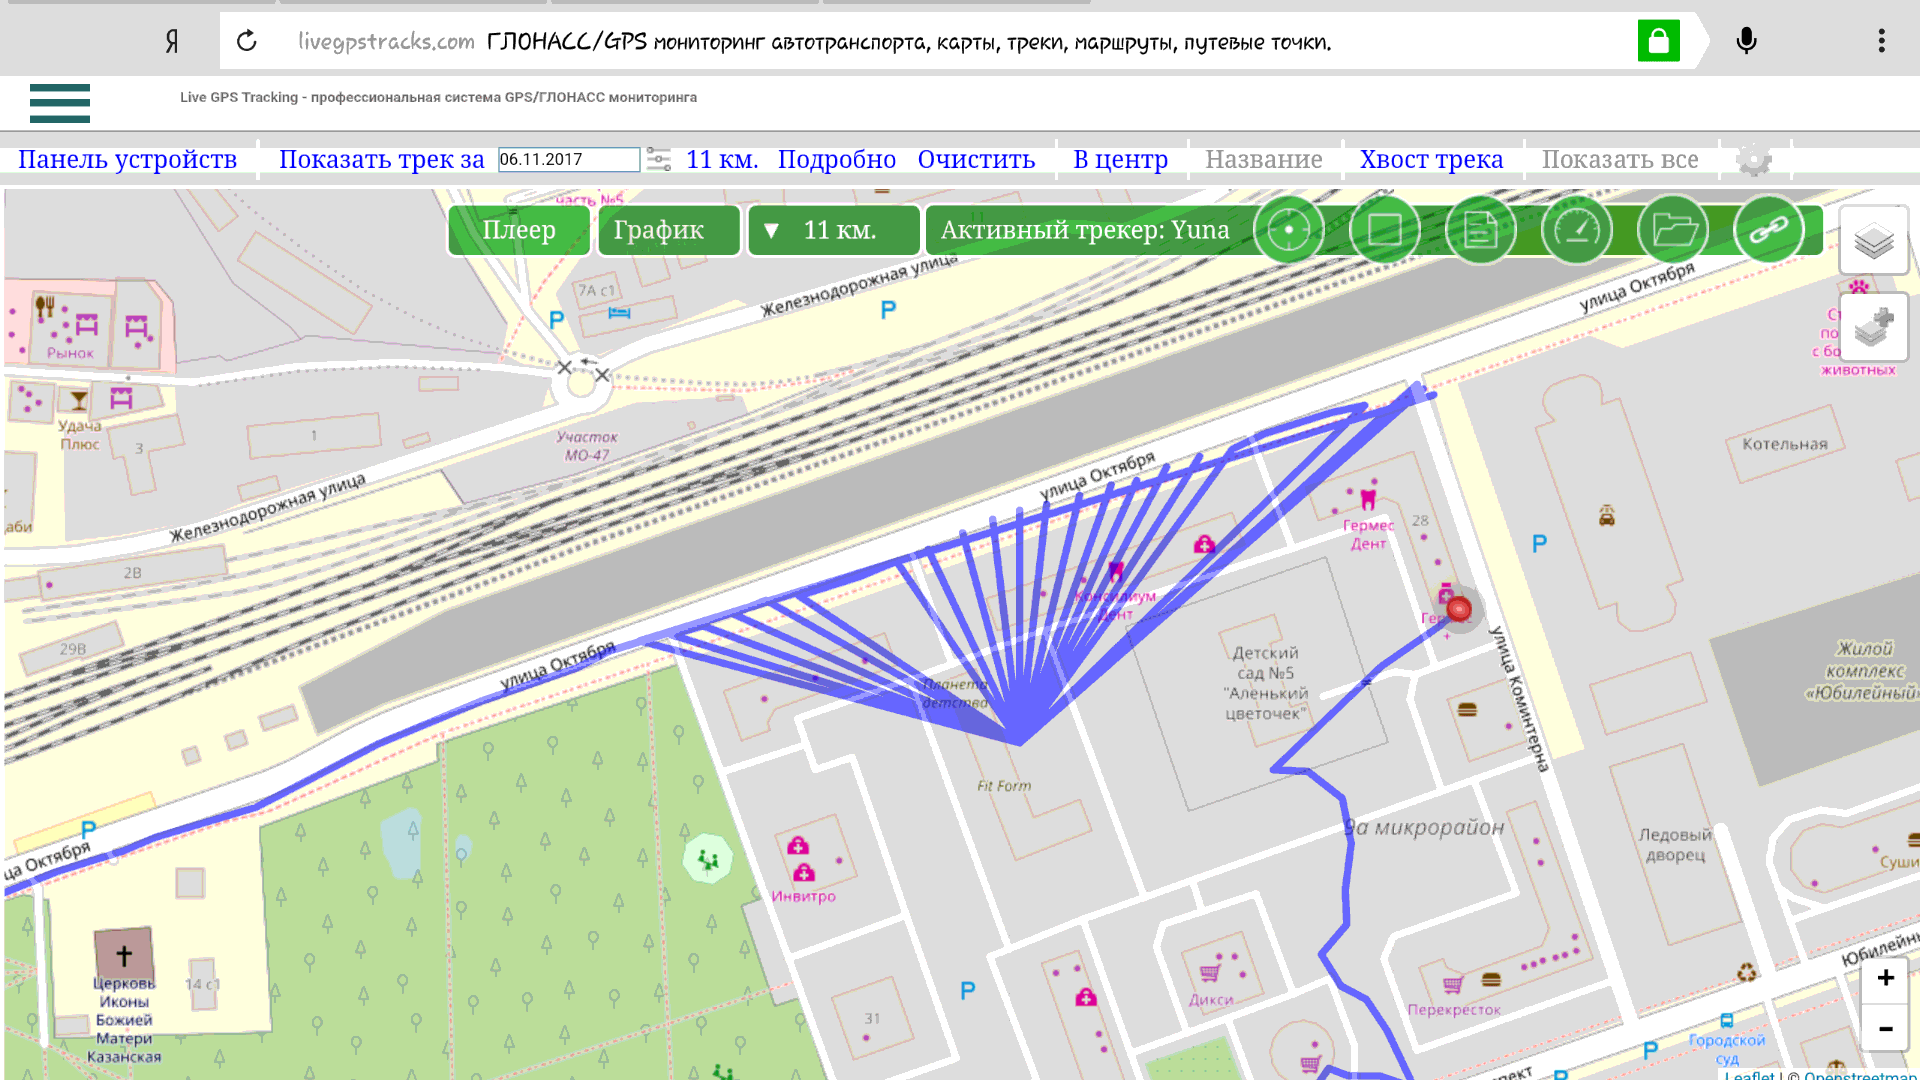This screenshot has height=1080, width=1920.
Task: Click Активный трекер: Yuna label
Action: (x=1085, y=231)
